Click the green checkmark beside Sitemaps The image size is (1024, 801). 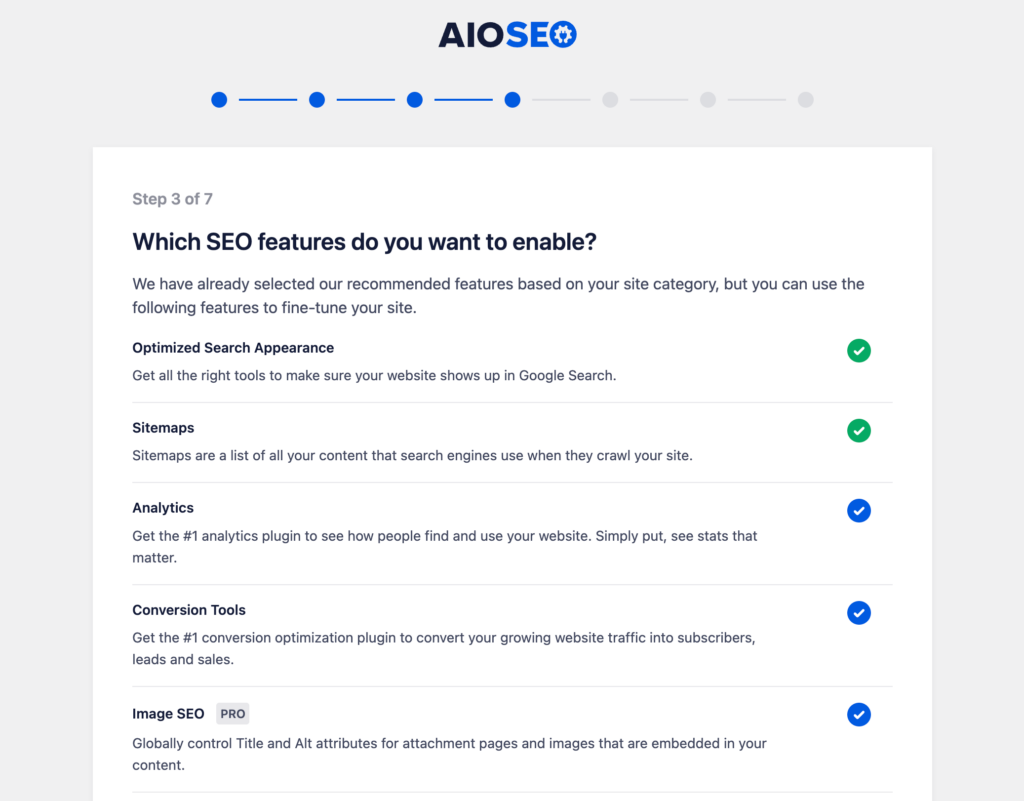pyautogui.click(x=859, y=430)
